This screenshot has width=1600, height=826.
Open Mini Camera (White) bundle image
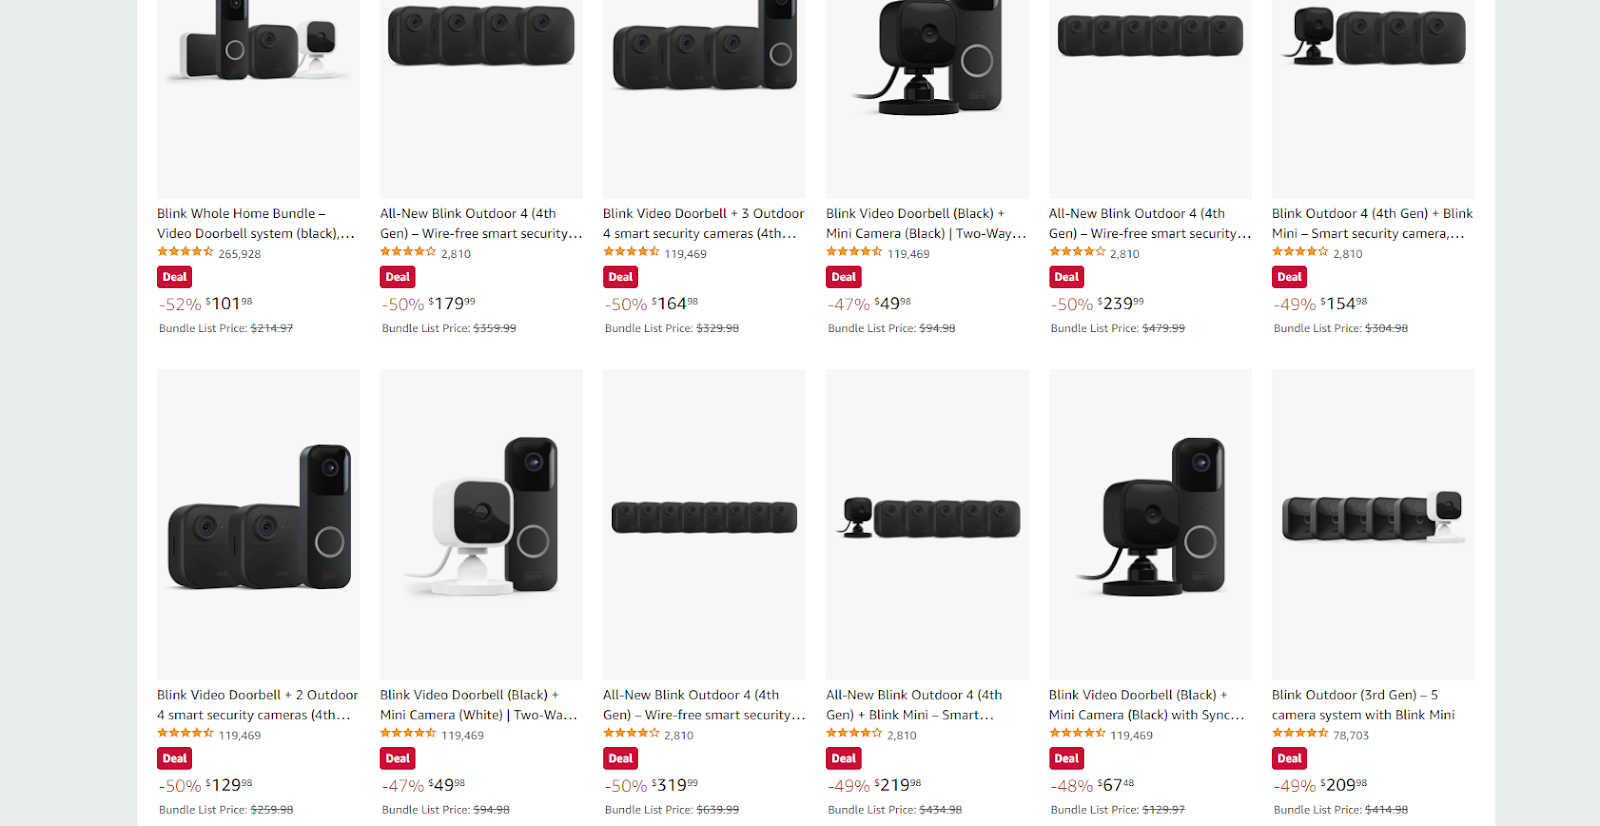coord(481,524)
